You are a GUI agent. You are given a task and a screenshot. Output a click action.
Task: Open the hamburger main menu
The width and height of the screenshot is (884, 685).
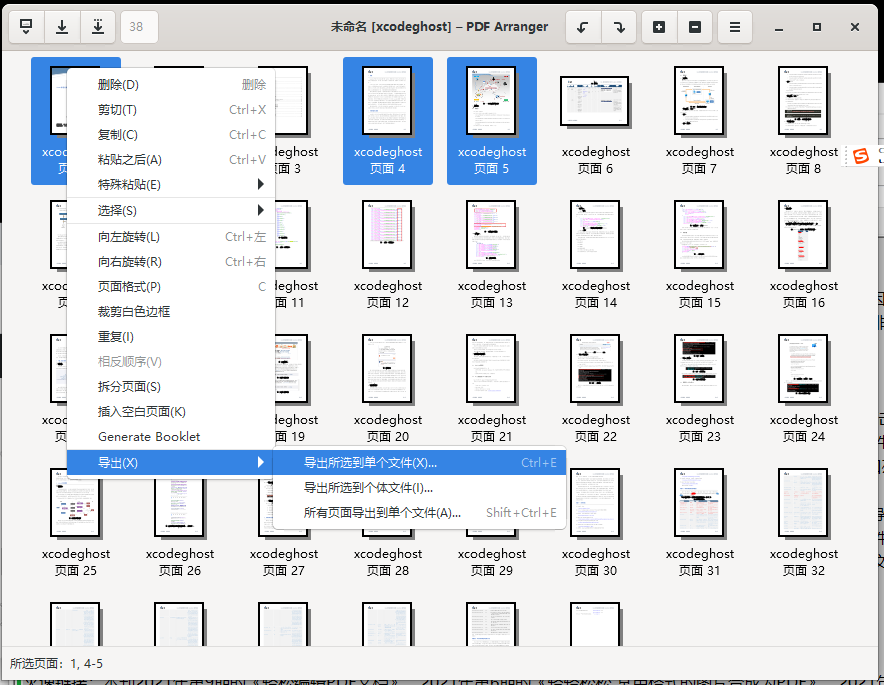(x=735, y=26)
